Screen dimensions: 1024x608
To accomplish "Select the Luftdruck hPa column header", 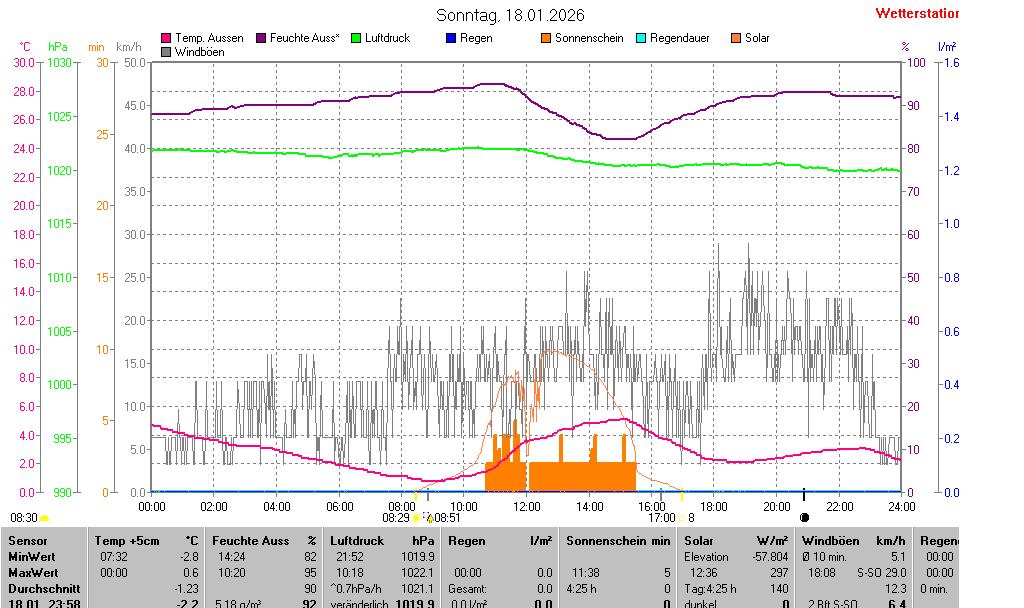I will [382, 541].
